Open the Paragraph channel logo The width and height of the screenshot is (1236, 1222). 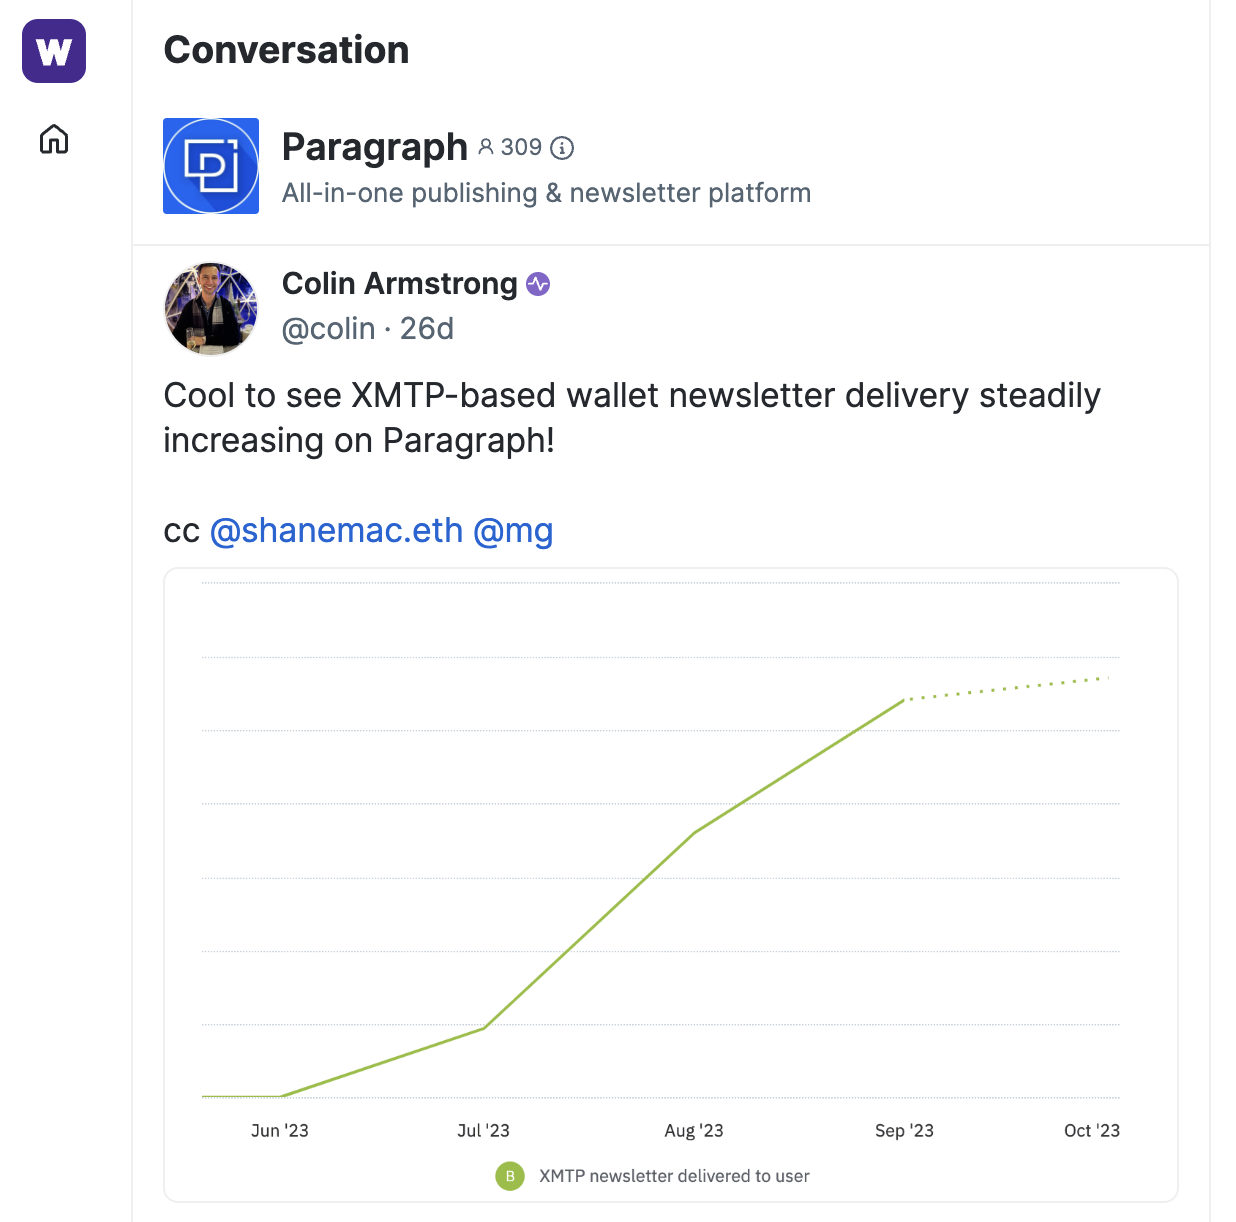click(x=211, y=166)
